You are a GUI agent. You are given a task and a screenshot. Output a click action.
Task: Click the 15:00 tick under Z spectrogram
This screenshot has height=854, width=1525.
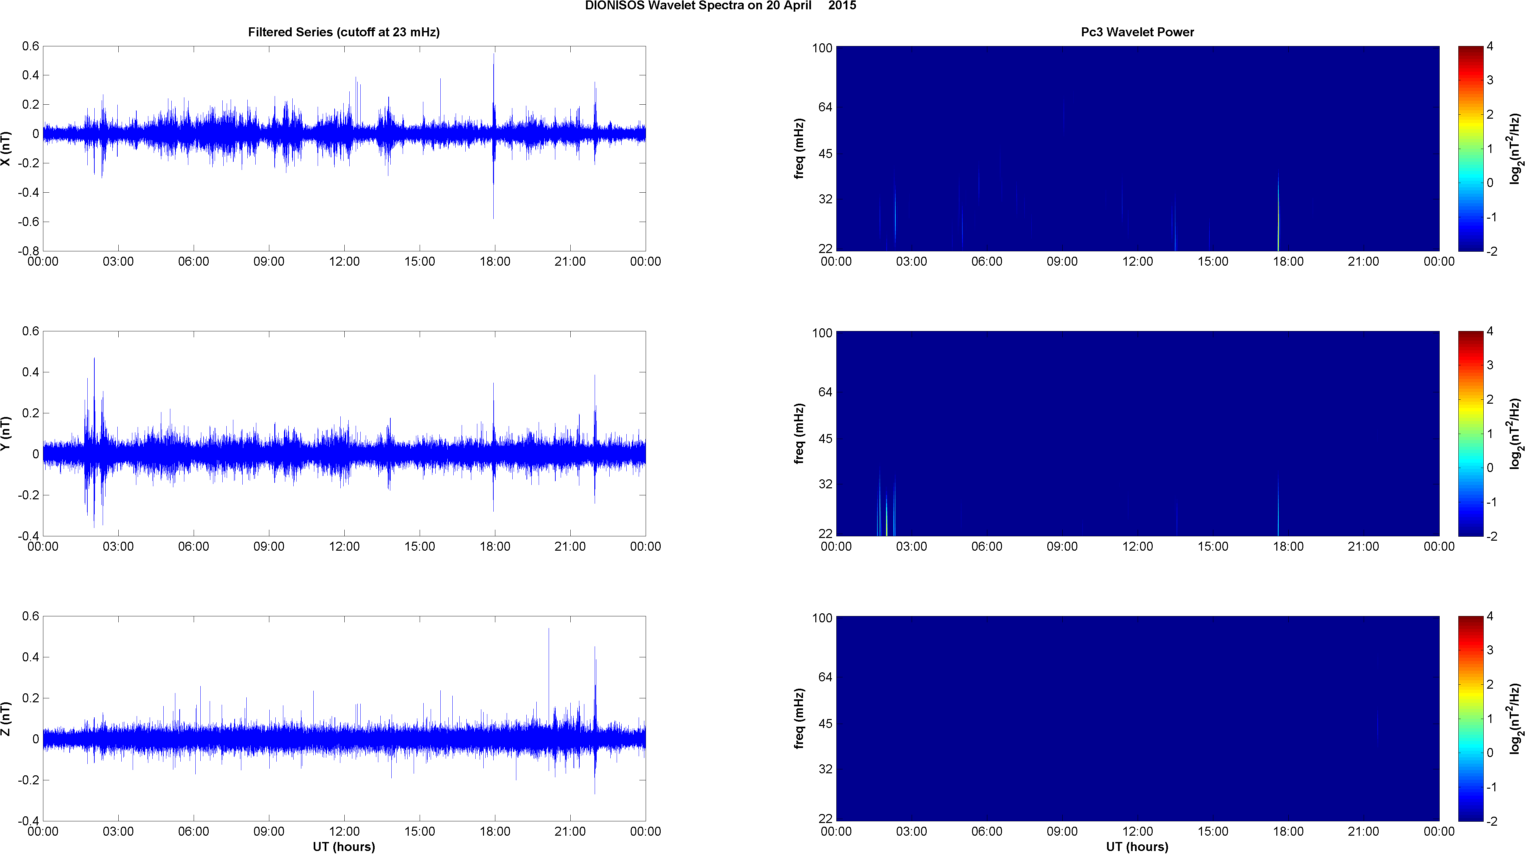1213,832
